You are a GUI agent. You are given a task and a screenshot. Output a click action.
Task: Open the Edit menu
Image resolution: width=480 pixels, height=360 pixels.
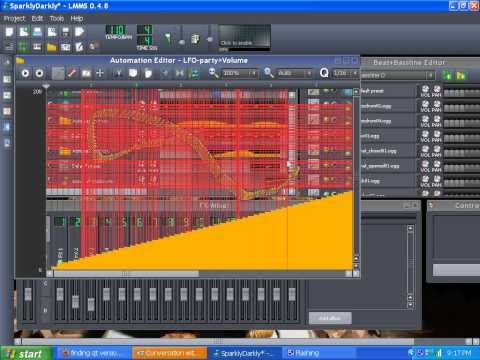pyautogui.click(x=37, y=19)
